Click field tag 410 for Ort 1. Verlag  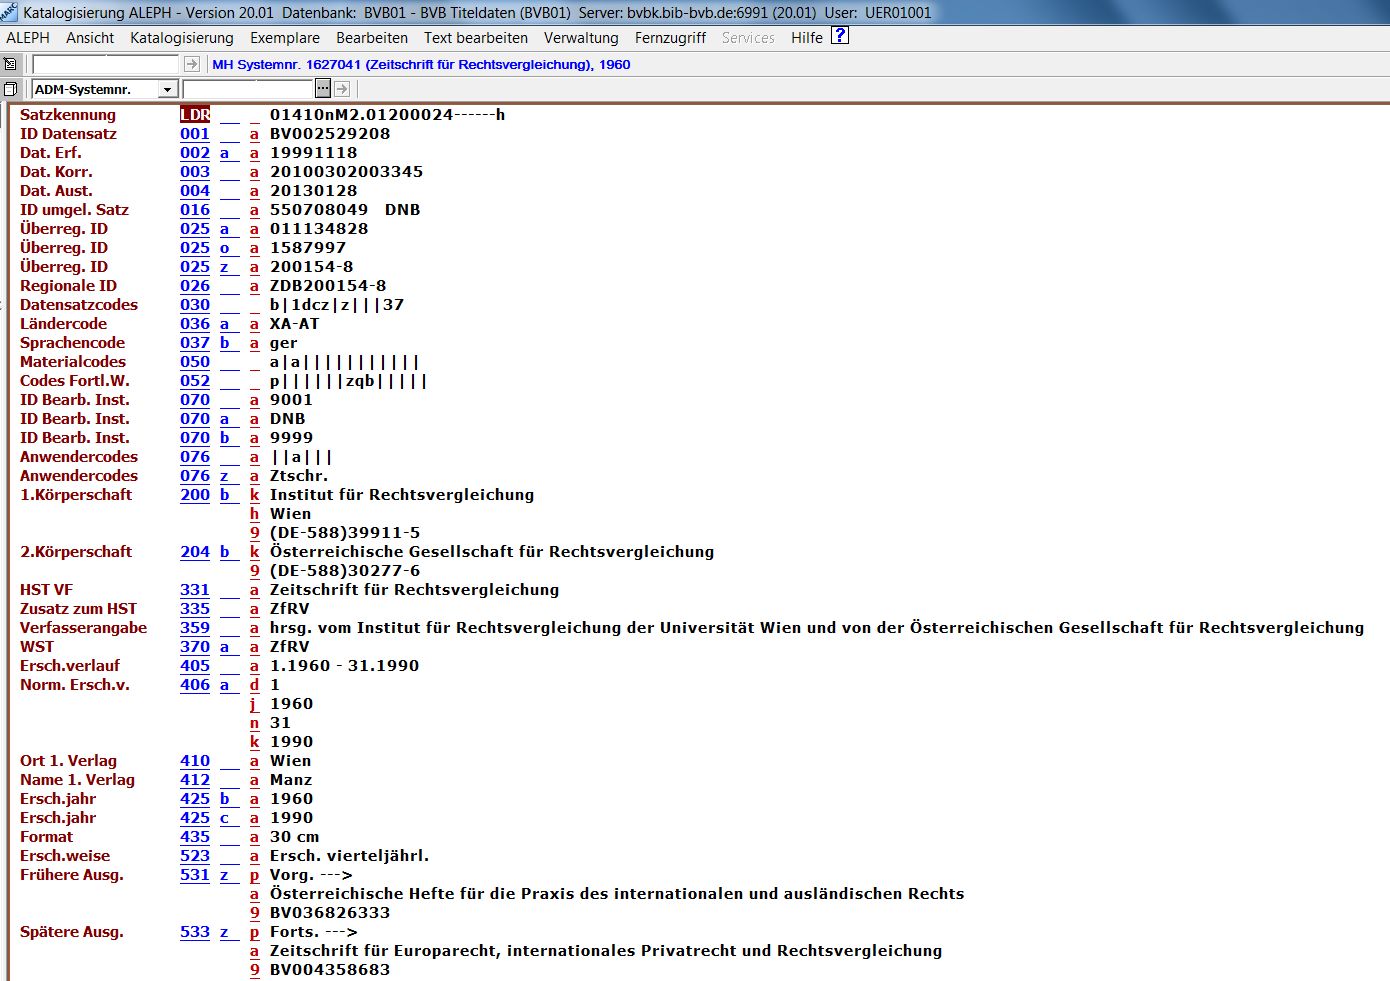pos(195,761)
